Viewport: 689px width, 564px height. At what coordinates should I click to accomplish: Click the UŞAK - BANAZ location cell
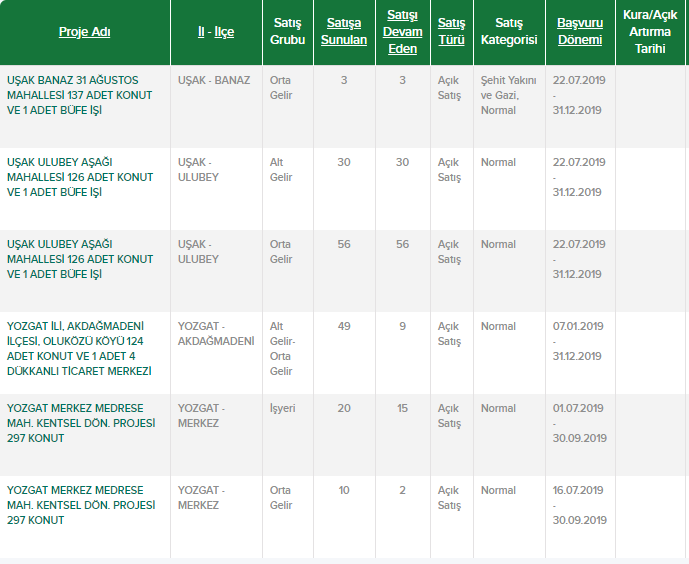pos(214,79)
